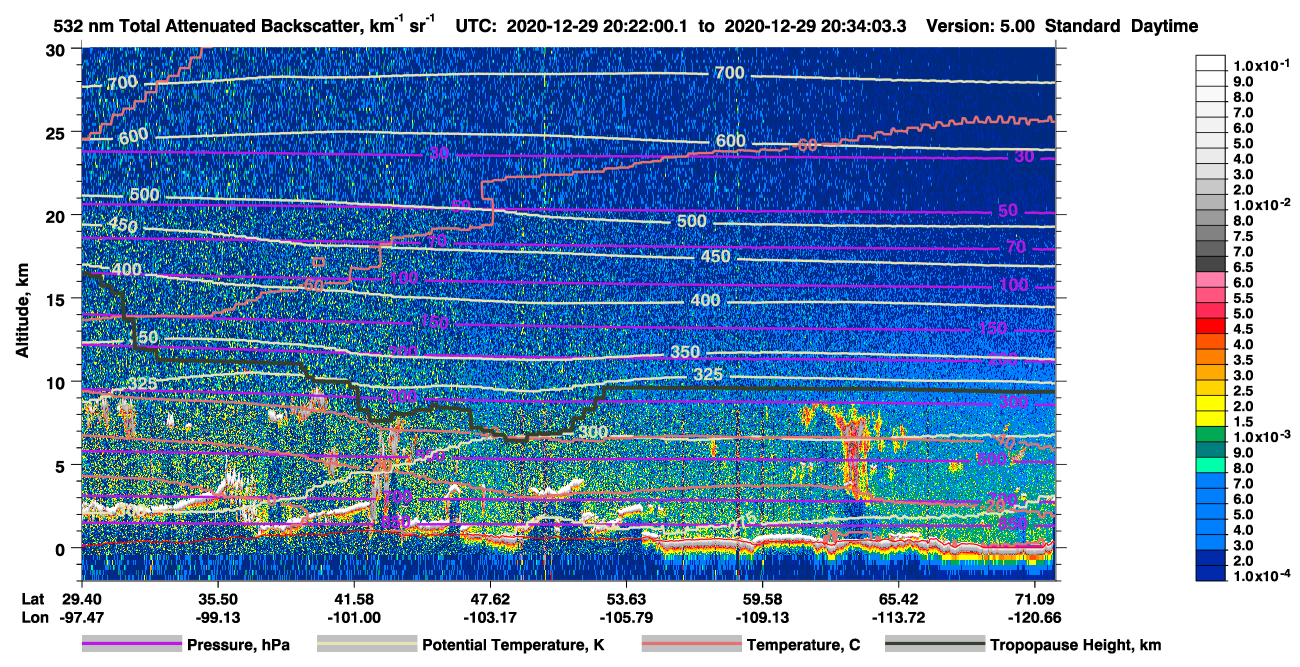Click the darkest blue swatch at 1.0x10-4
The width and height of the screenshot is (1300, 667).
click(x=1211, y=575)
